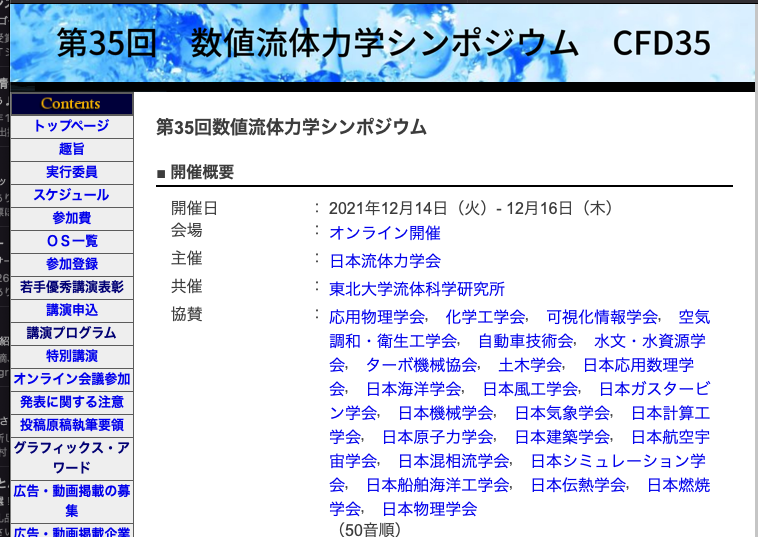Open 講演プログラム sidebar item
The image size is (758, 537).
tap(72, 333)
